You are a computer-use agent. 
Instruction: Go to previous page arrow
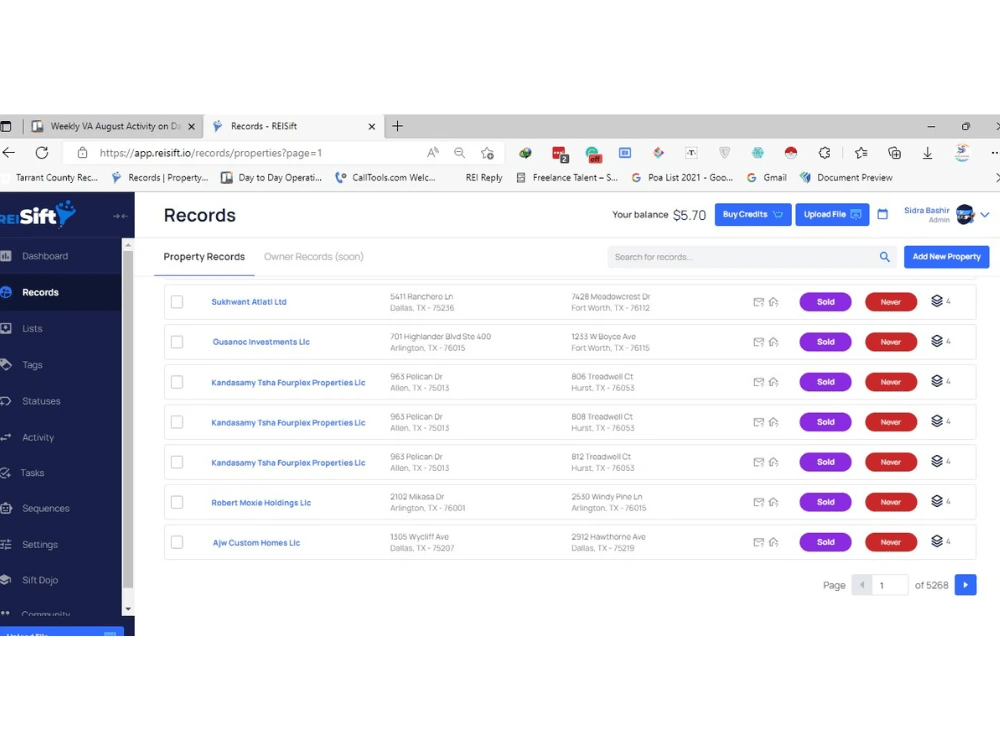862,585
